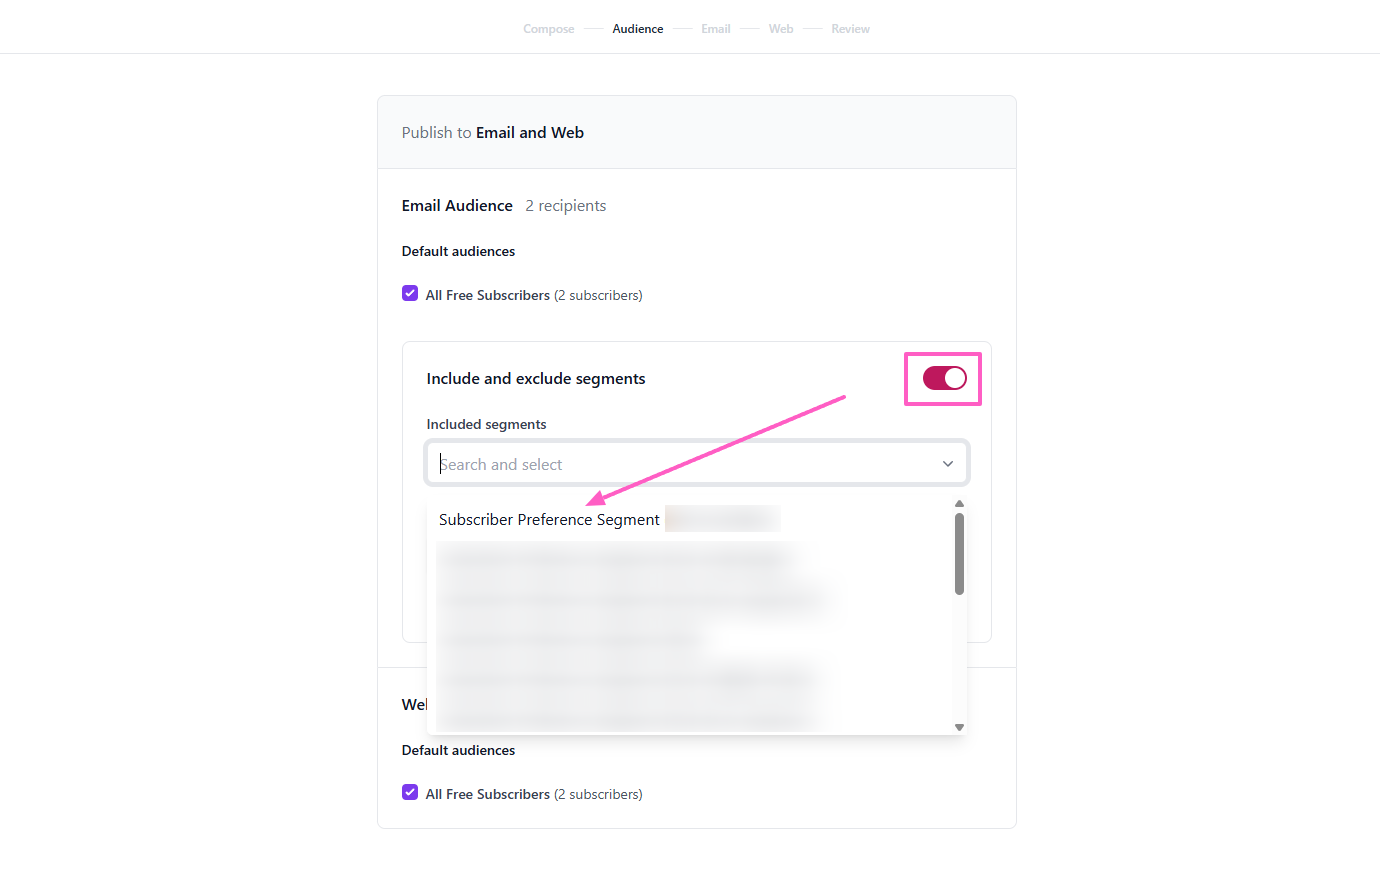Select the blurred option below Subscriber Preference Segment
The width and height of the screenshot is (1380, 890).
[x=615, y=560]
